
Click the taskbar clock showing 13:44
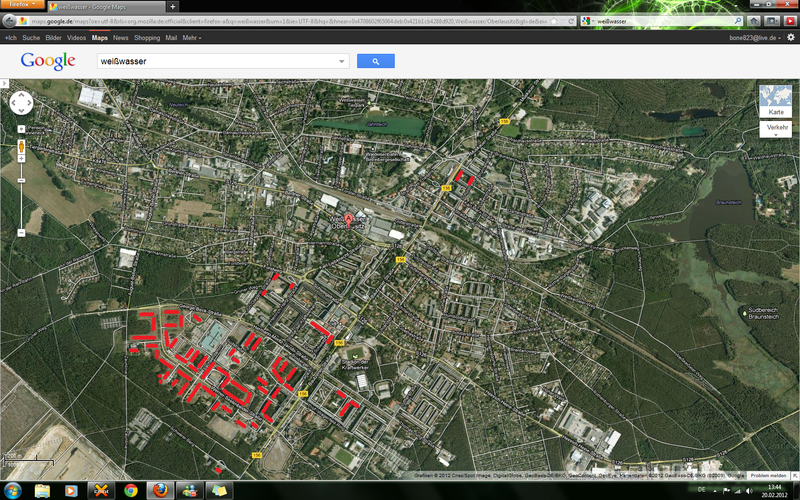click(x=774, y=491)
